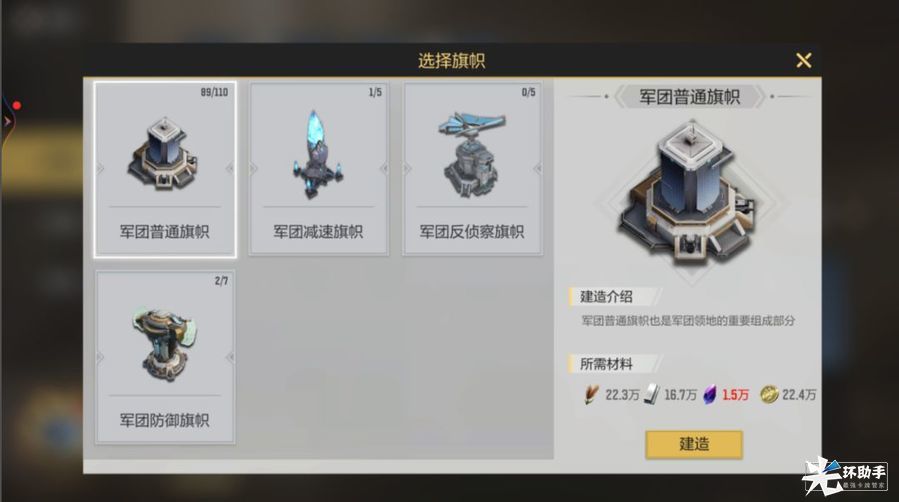
Task: Select the 军团普通旗帜 building icon card
Action: point(165,169)
